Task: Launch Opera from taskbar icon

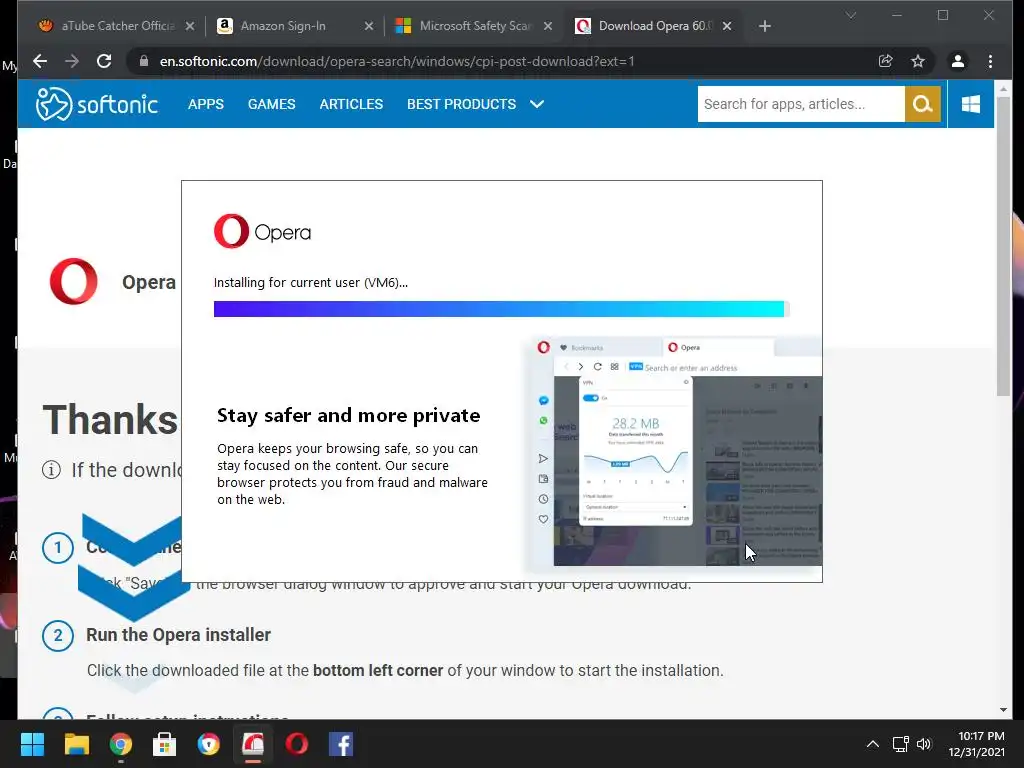Action: (296, 744)
